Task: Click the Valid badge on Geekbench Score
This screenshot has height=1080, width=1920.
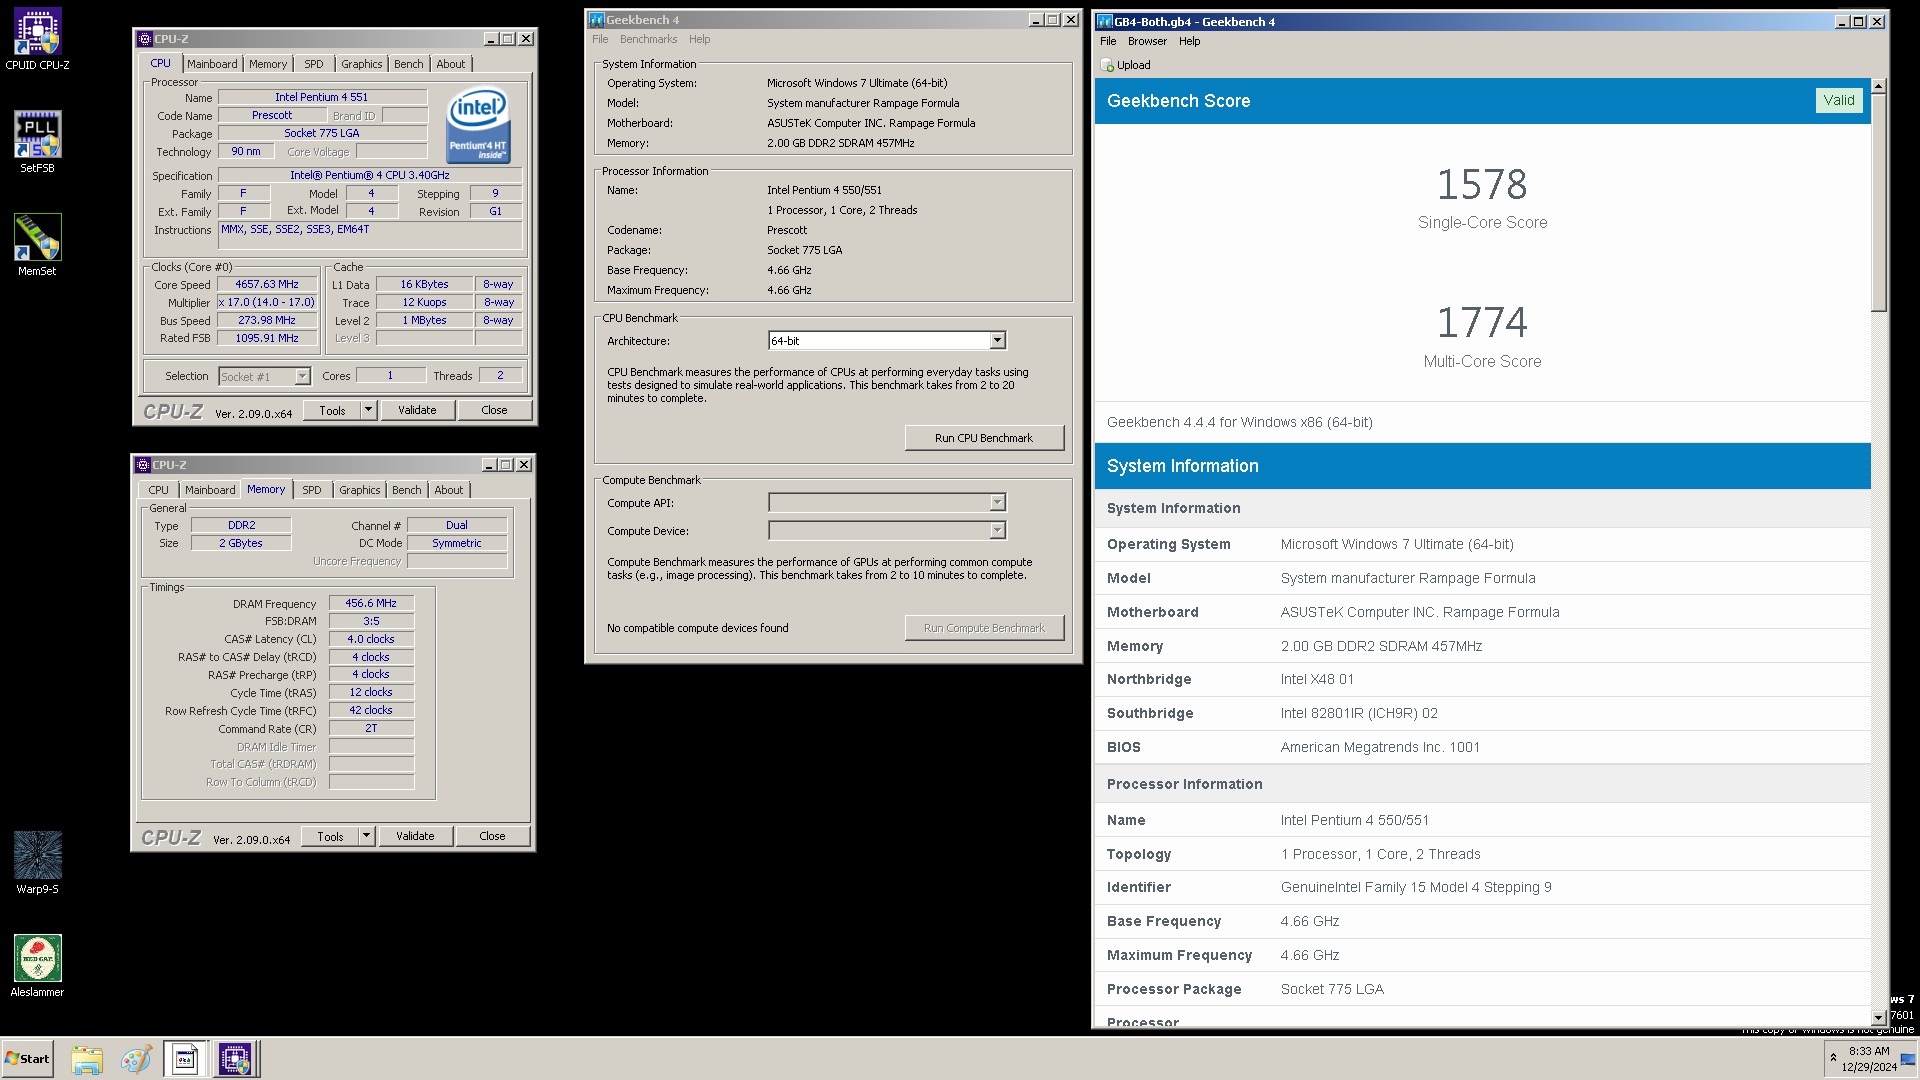Action: (x=1838, y=100)
